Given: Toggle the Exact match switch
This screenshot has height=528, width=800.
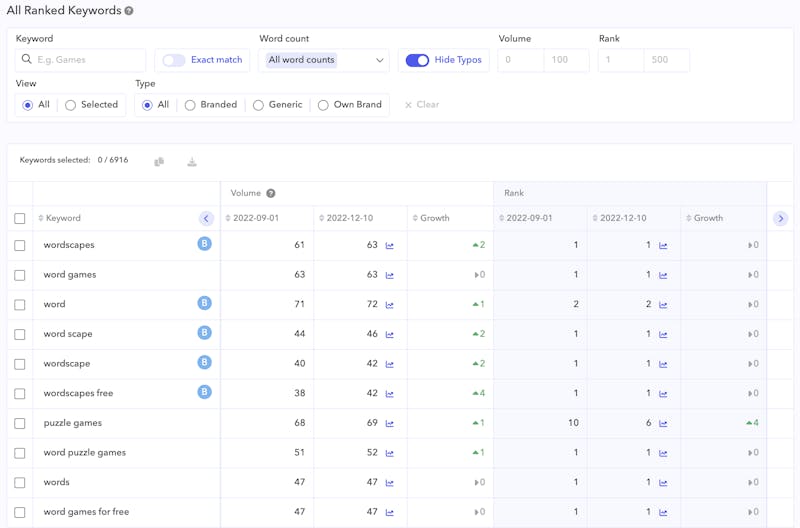Looking at the screenshot, I should (x=174, y=60).
